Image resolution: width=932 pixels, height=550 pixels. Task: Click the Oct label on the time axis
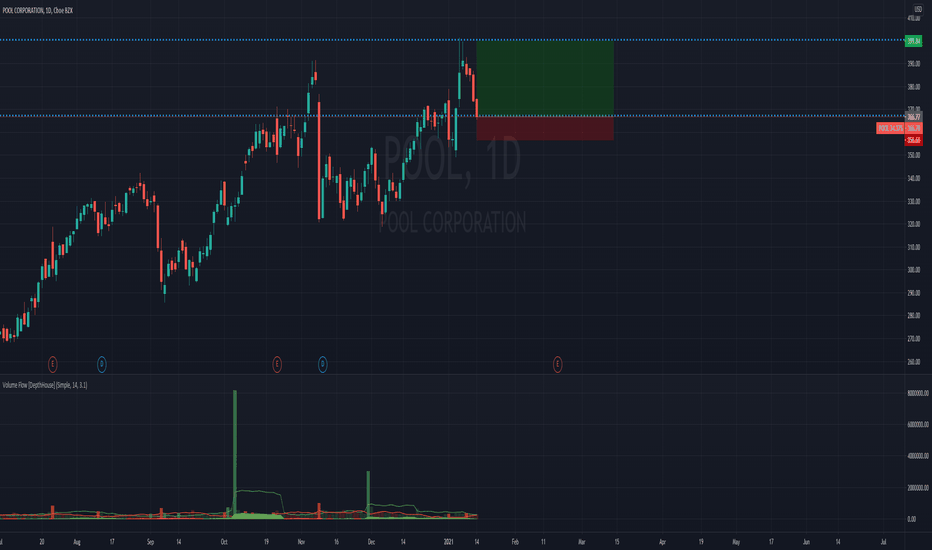pyautogui.click(x=224, y=542)
